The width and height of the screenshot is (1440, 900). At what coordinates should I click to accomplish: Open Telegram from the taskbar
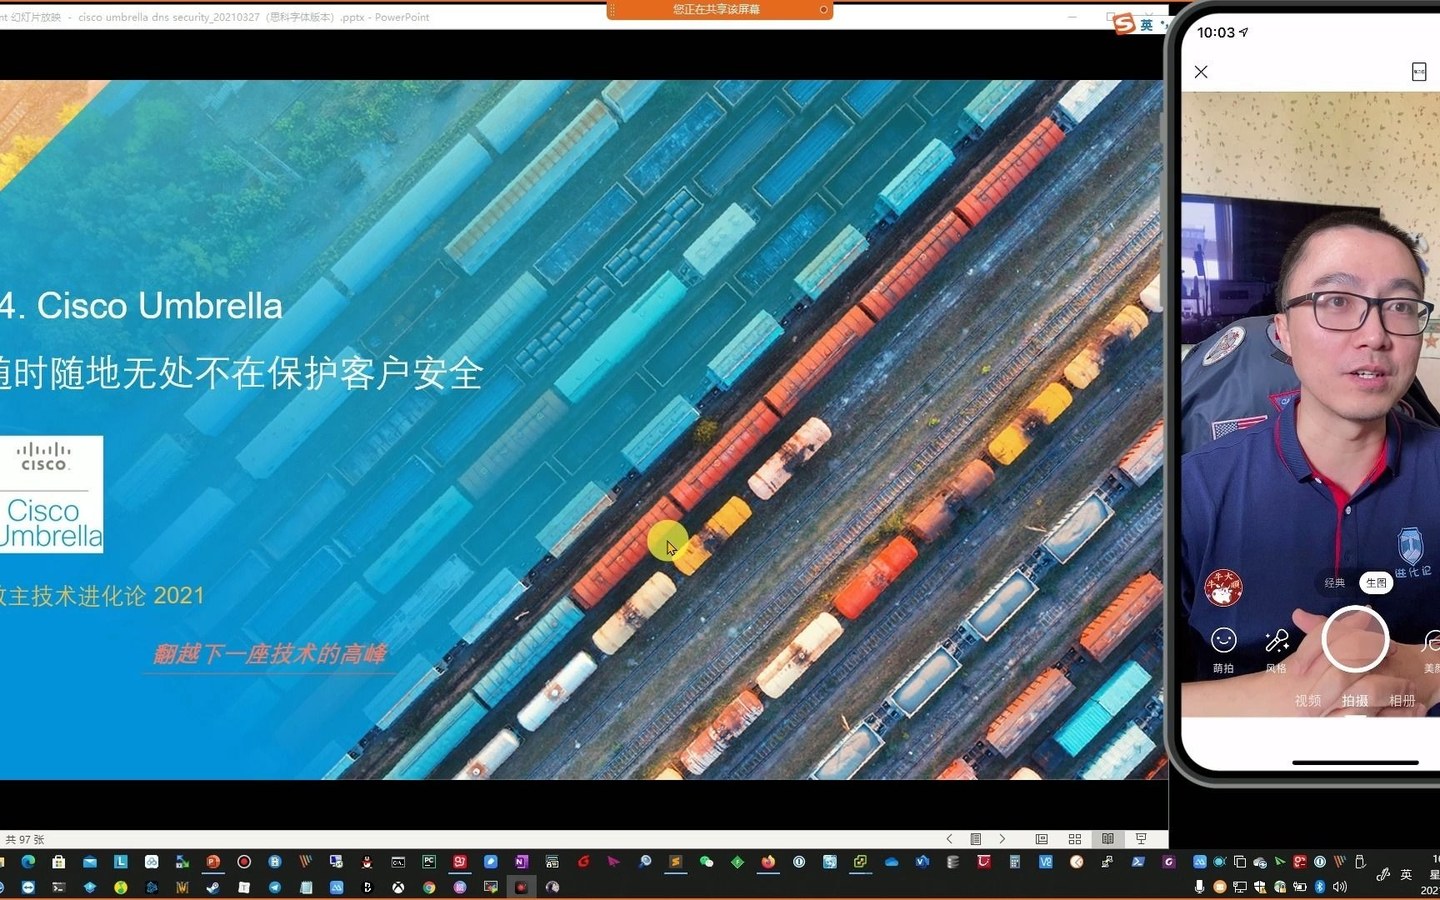[275, 887]
